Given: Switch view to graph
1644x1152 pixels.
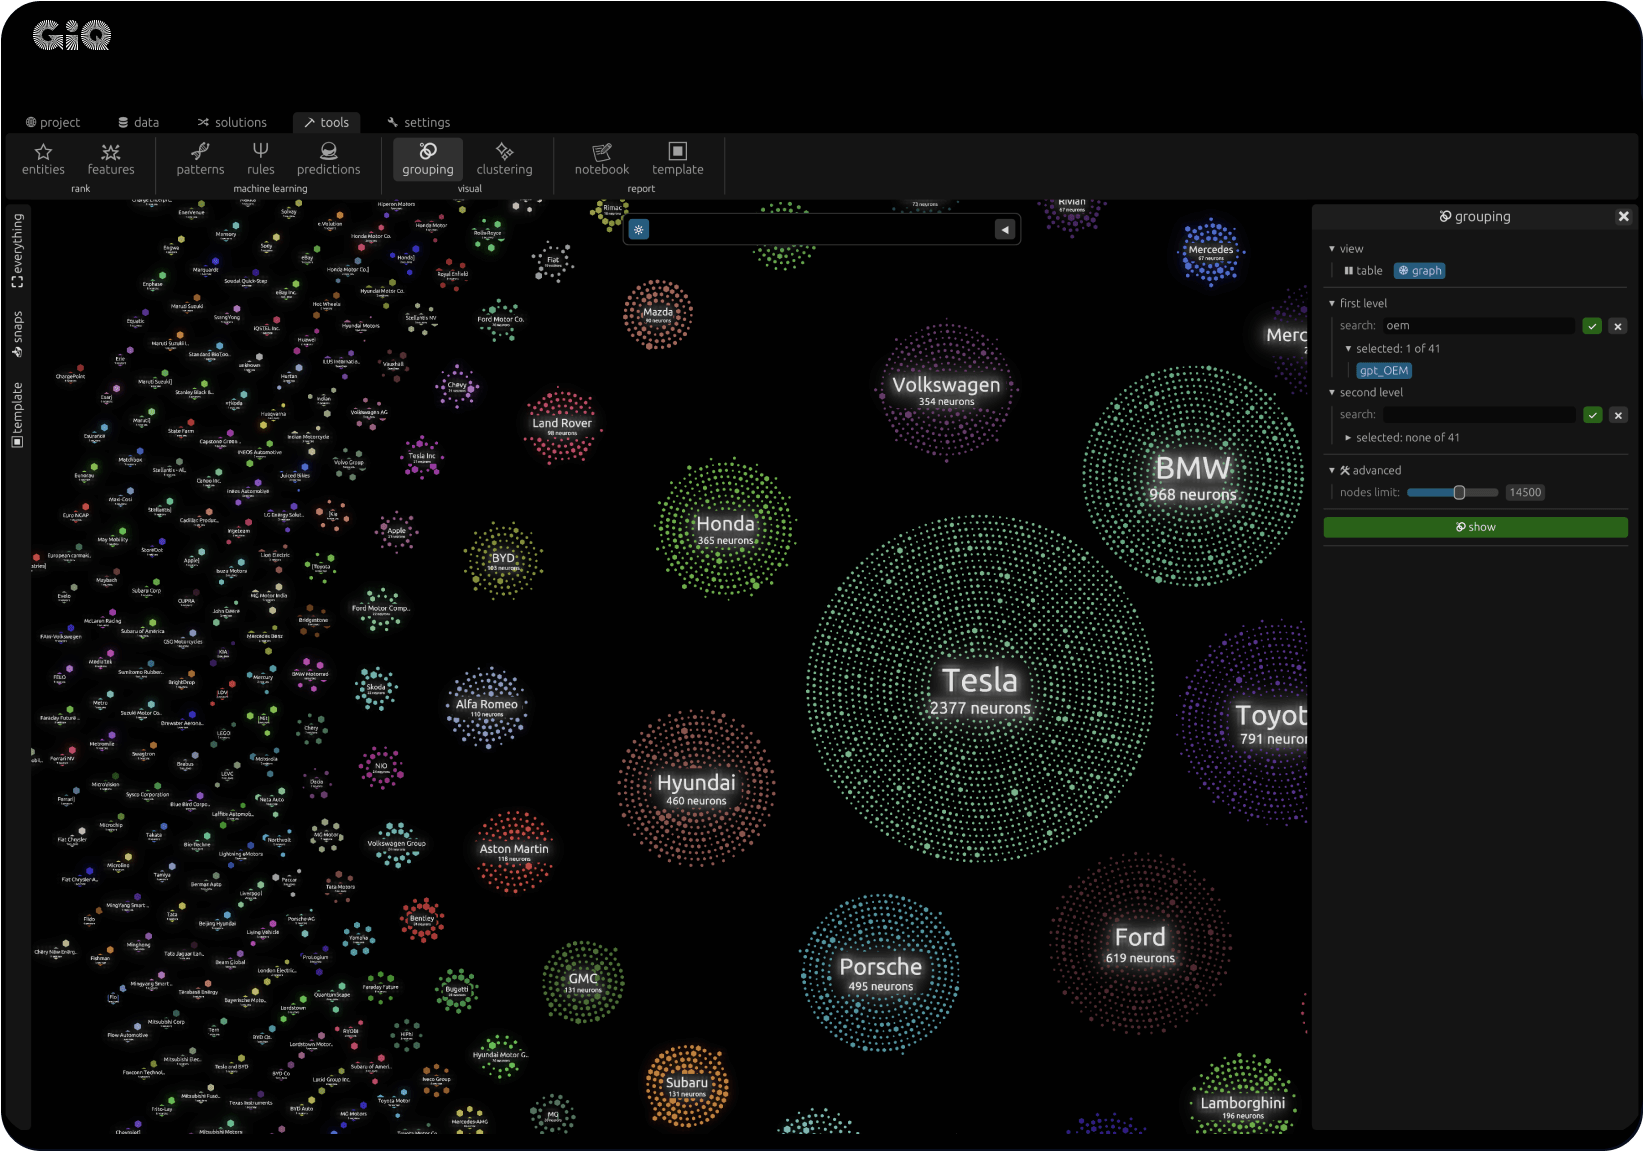Looking at the screenshot, I should (1420, 271).
